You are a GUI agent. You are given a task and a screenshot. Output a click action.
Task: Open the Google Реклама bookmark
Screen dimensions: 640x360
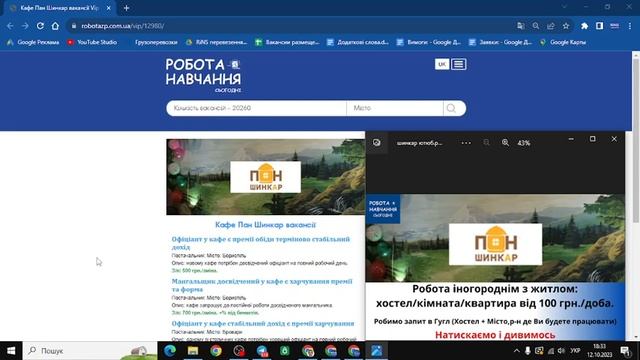tap(33, 42)
